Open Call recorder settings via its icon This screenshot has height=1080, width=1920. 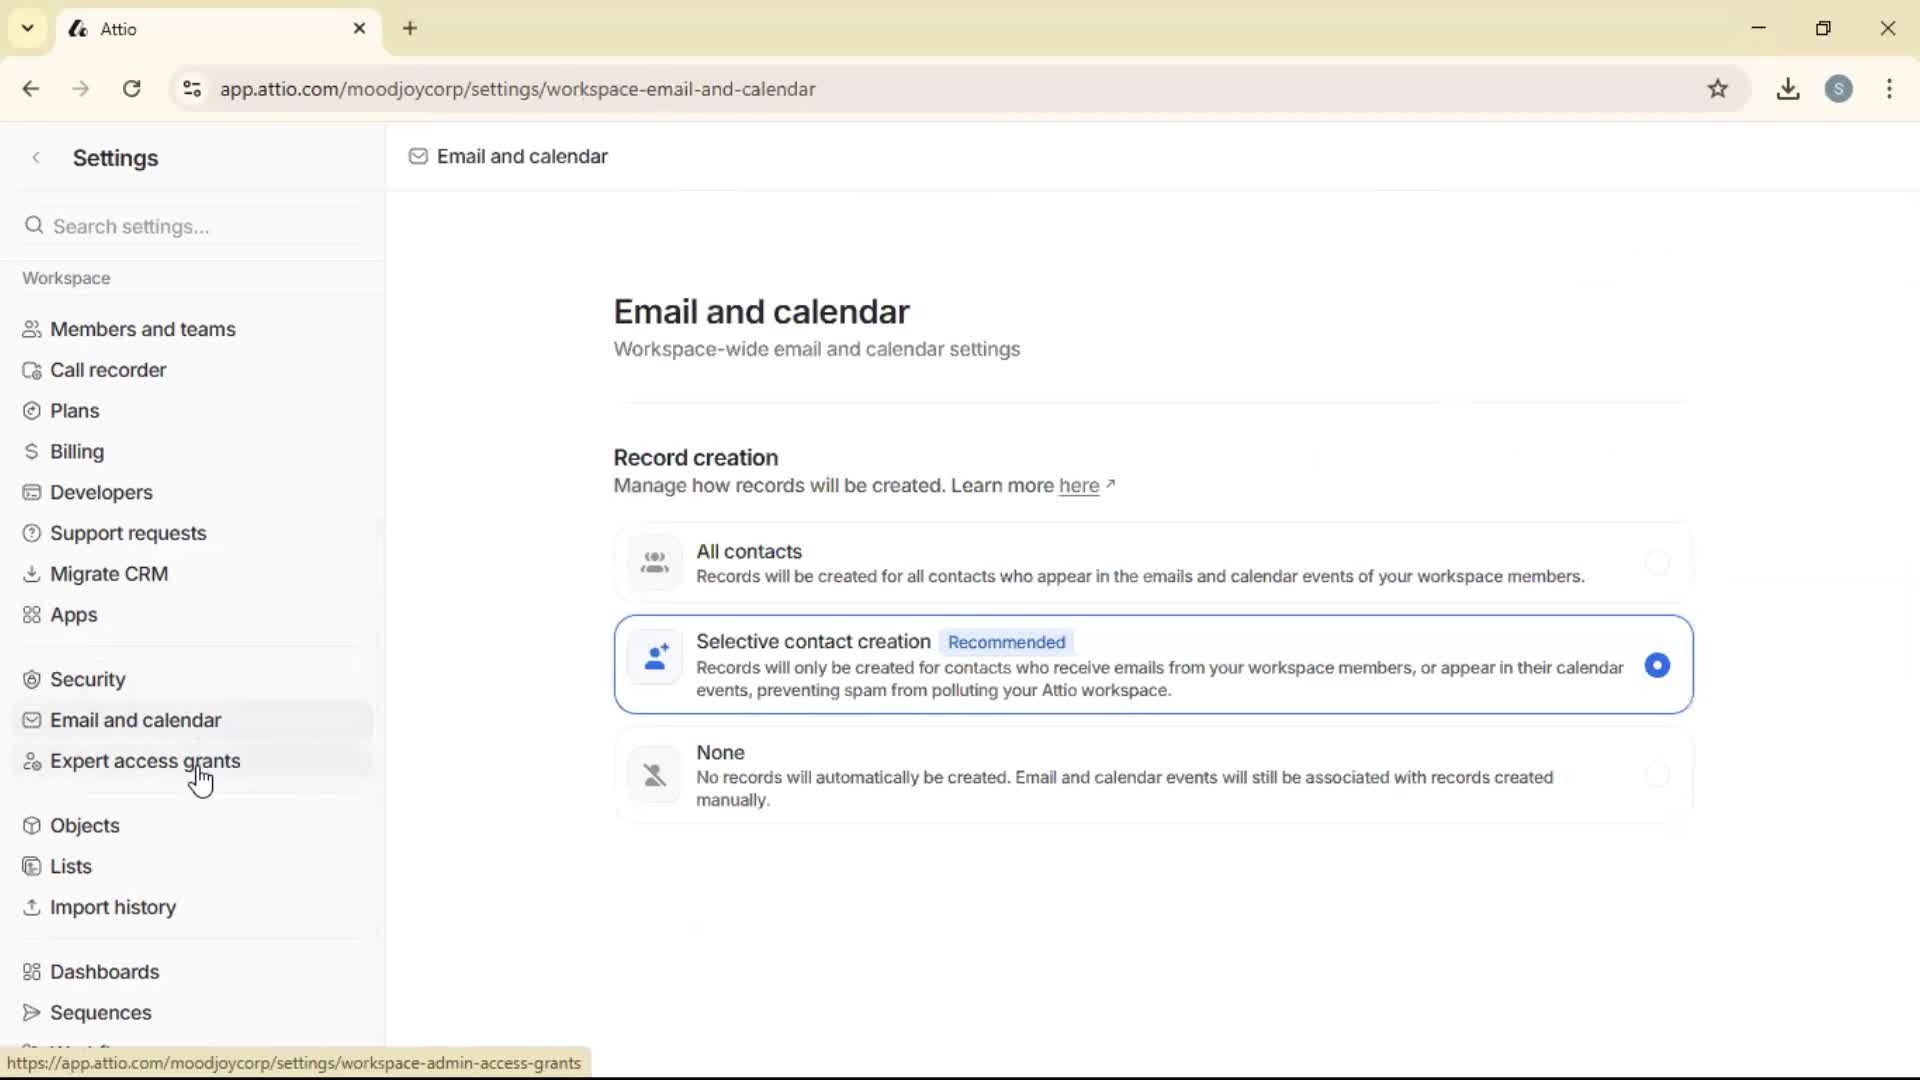click(x=32, y=369)
